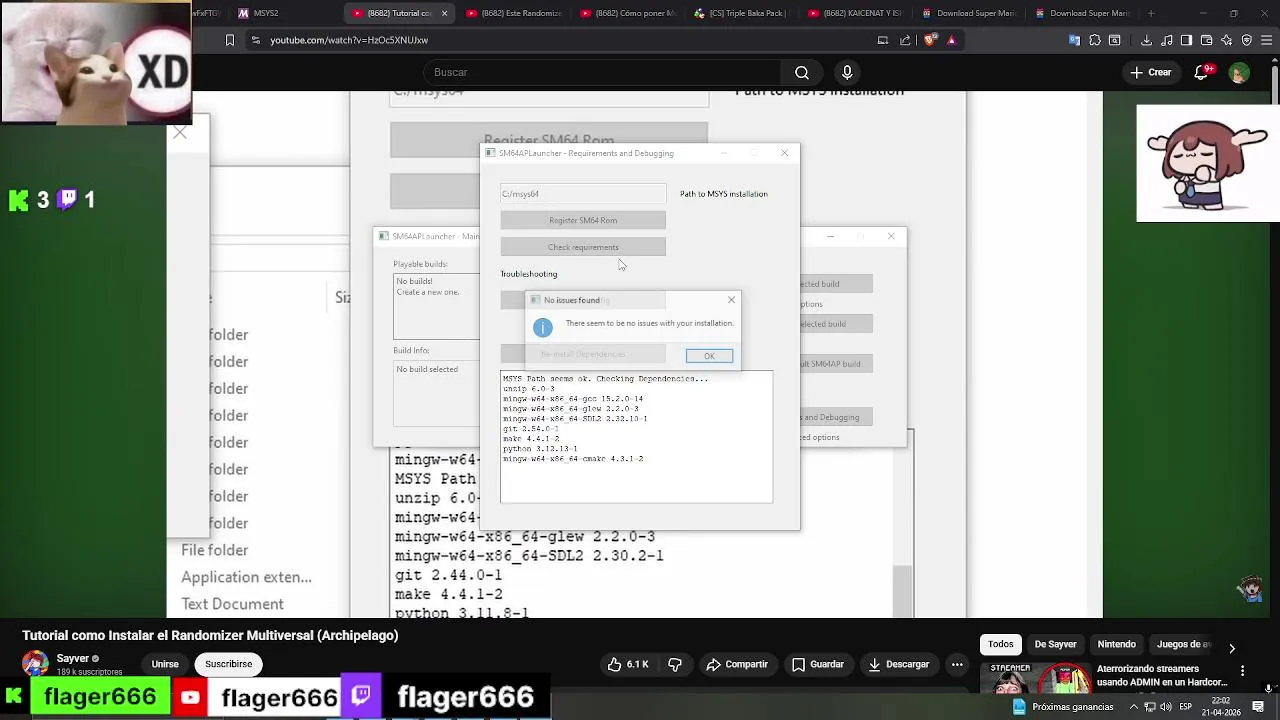Screen dimensions: 1280x720
Task: Click the youtube.com address bar URL
Action: 349,40
